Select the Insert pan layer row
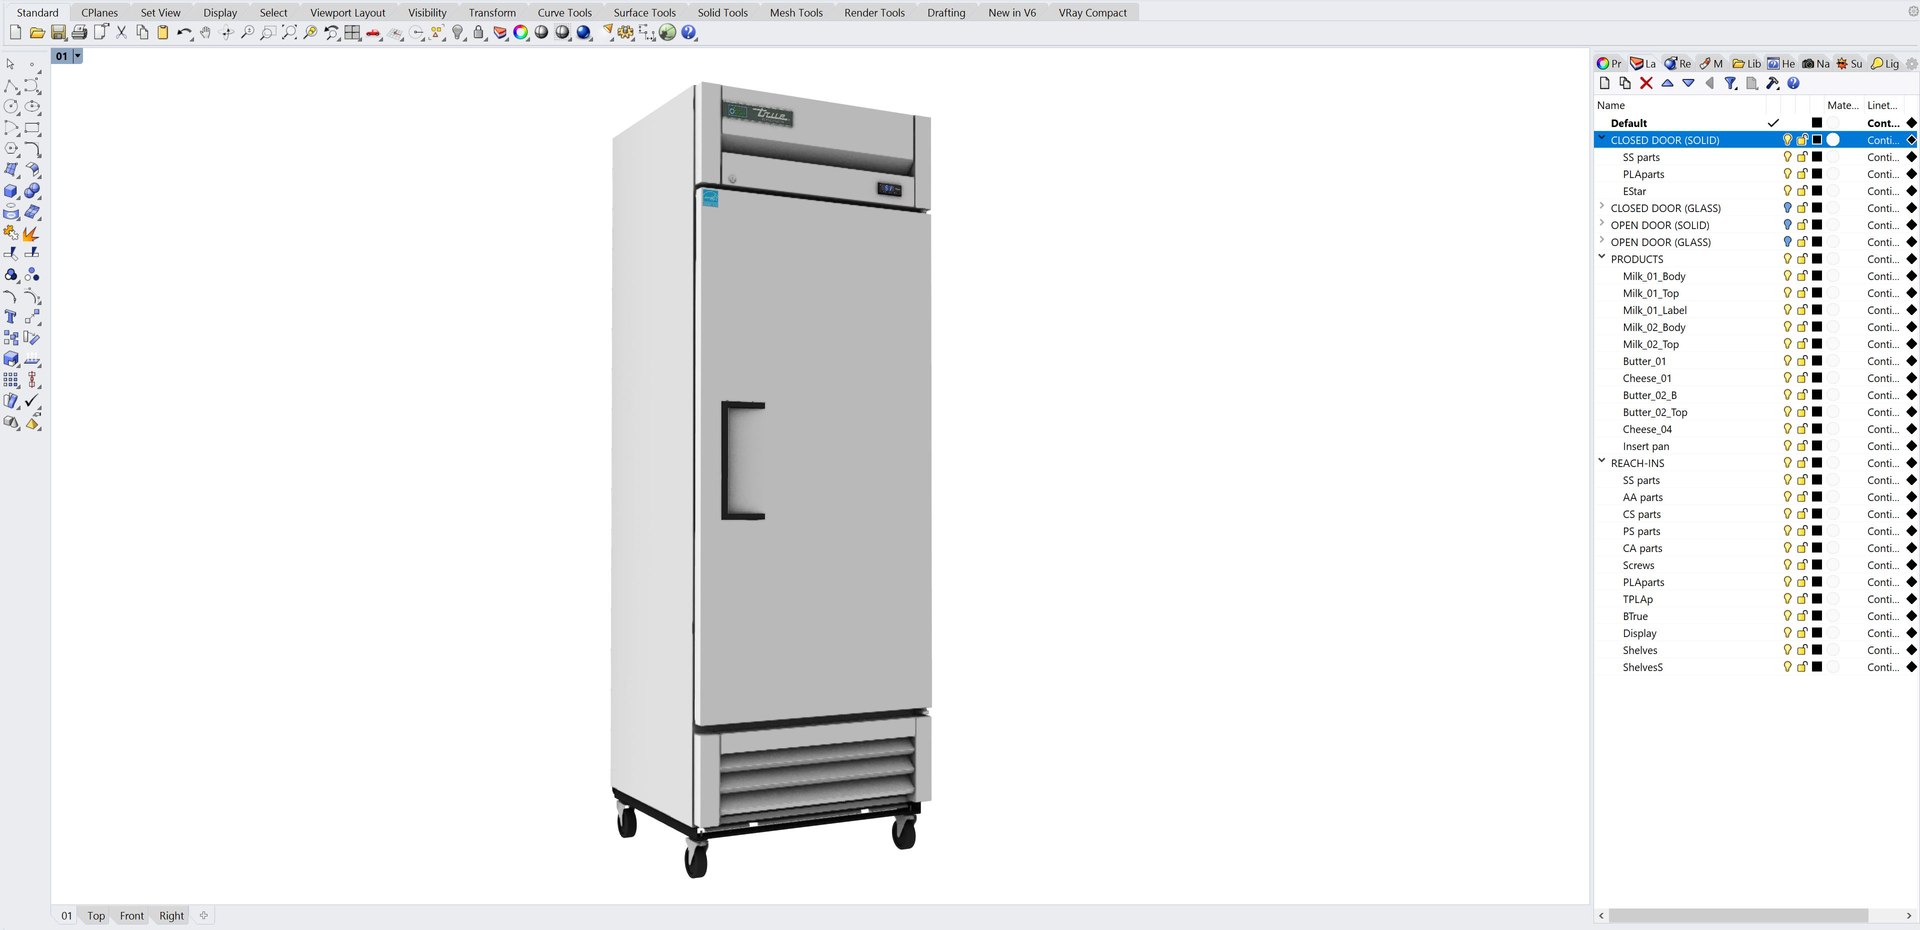 click(x=1755, y=446)
